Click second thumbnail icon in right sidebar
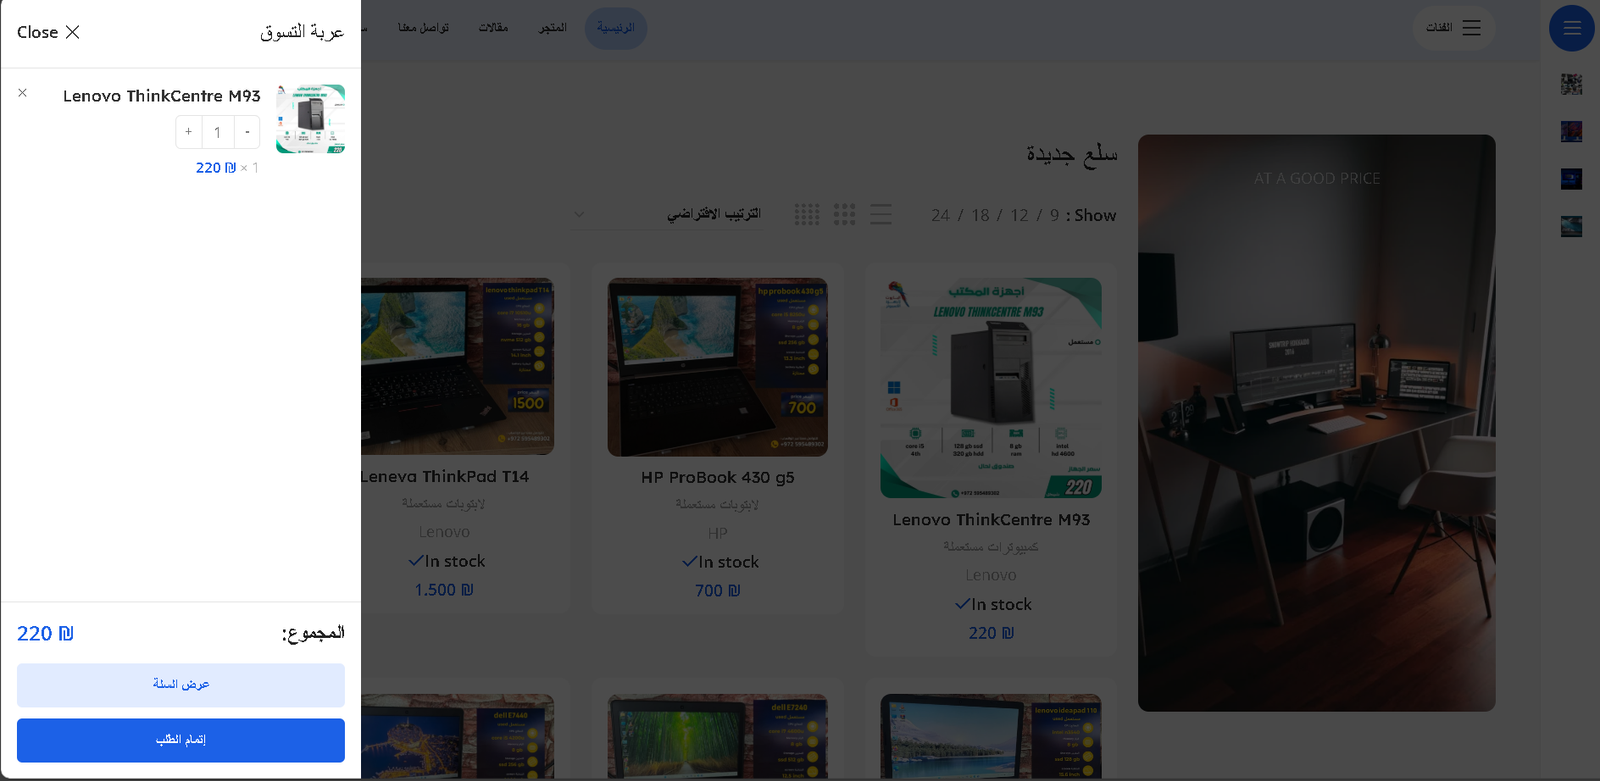This screenshot has height=781, width=1600. [1572, 131]
